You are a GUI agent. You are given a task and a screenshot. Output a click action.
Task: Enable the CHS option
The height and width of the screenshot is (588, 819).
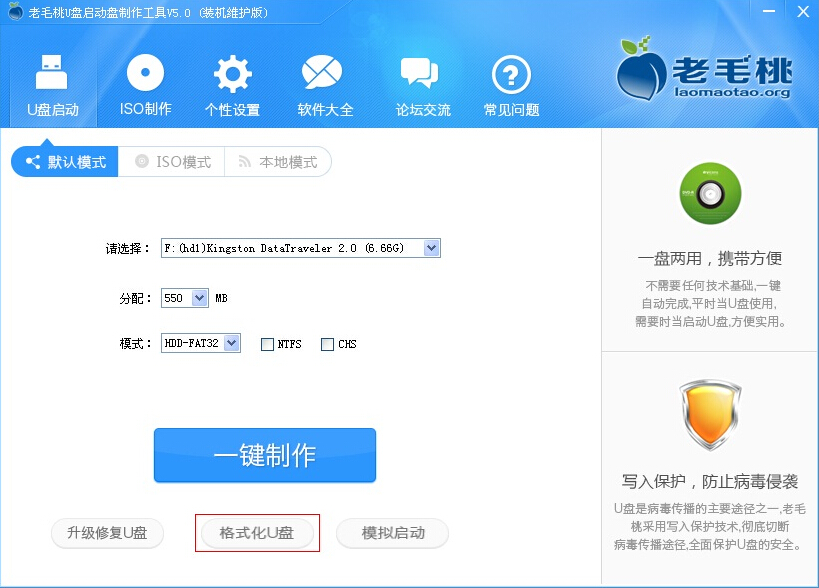(x=326, y=344)
